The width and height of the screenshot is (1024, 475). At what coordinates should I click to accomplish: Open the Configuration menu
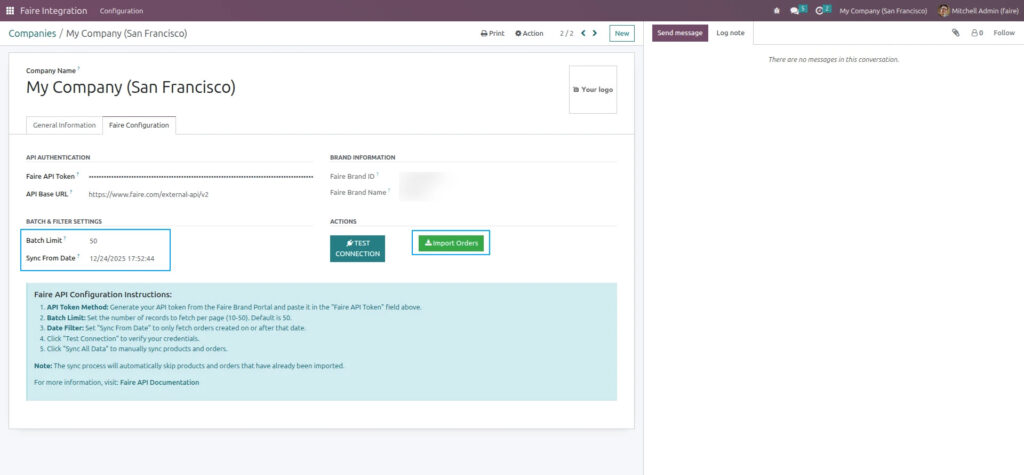[121, 10]
